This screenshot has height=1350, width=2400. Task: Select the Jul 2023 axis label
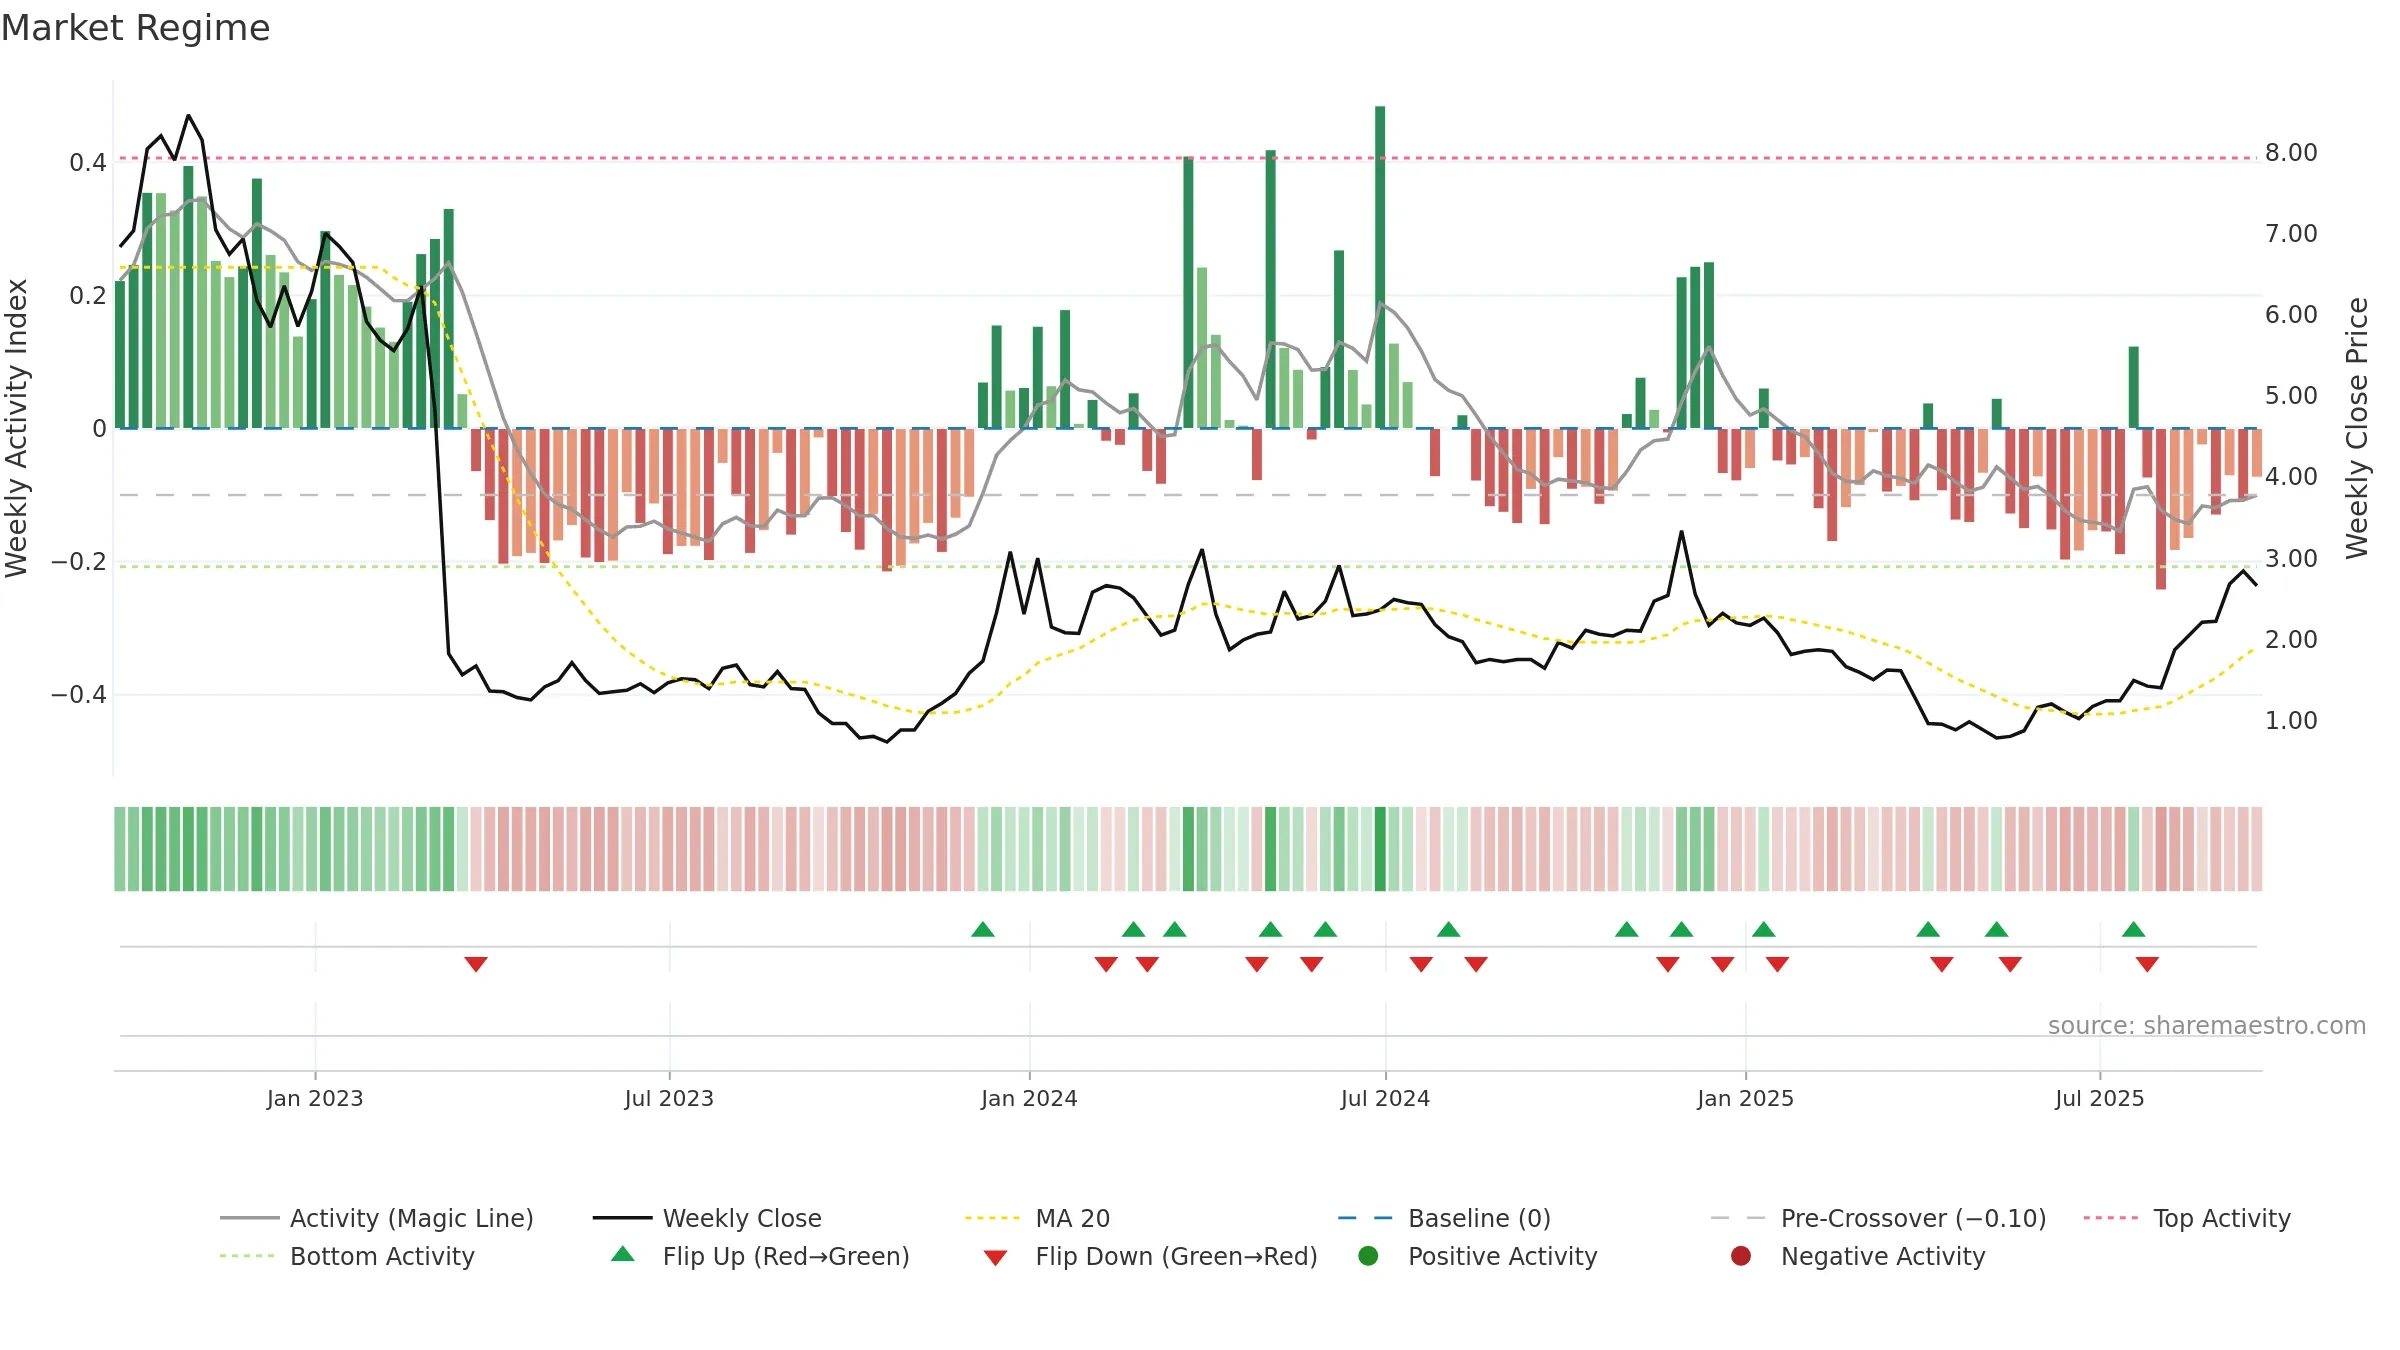(x=669, y=1098)
